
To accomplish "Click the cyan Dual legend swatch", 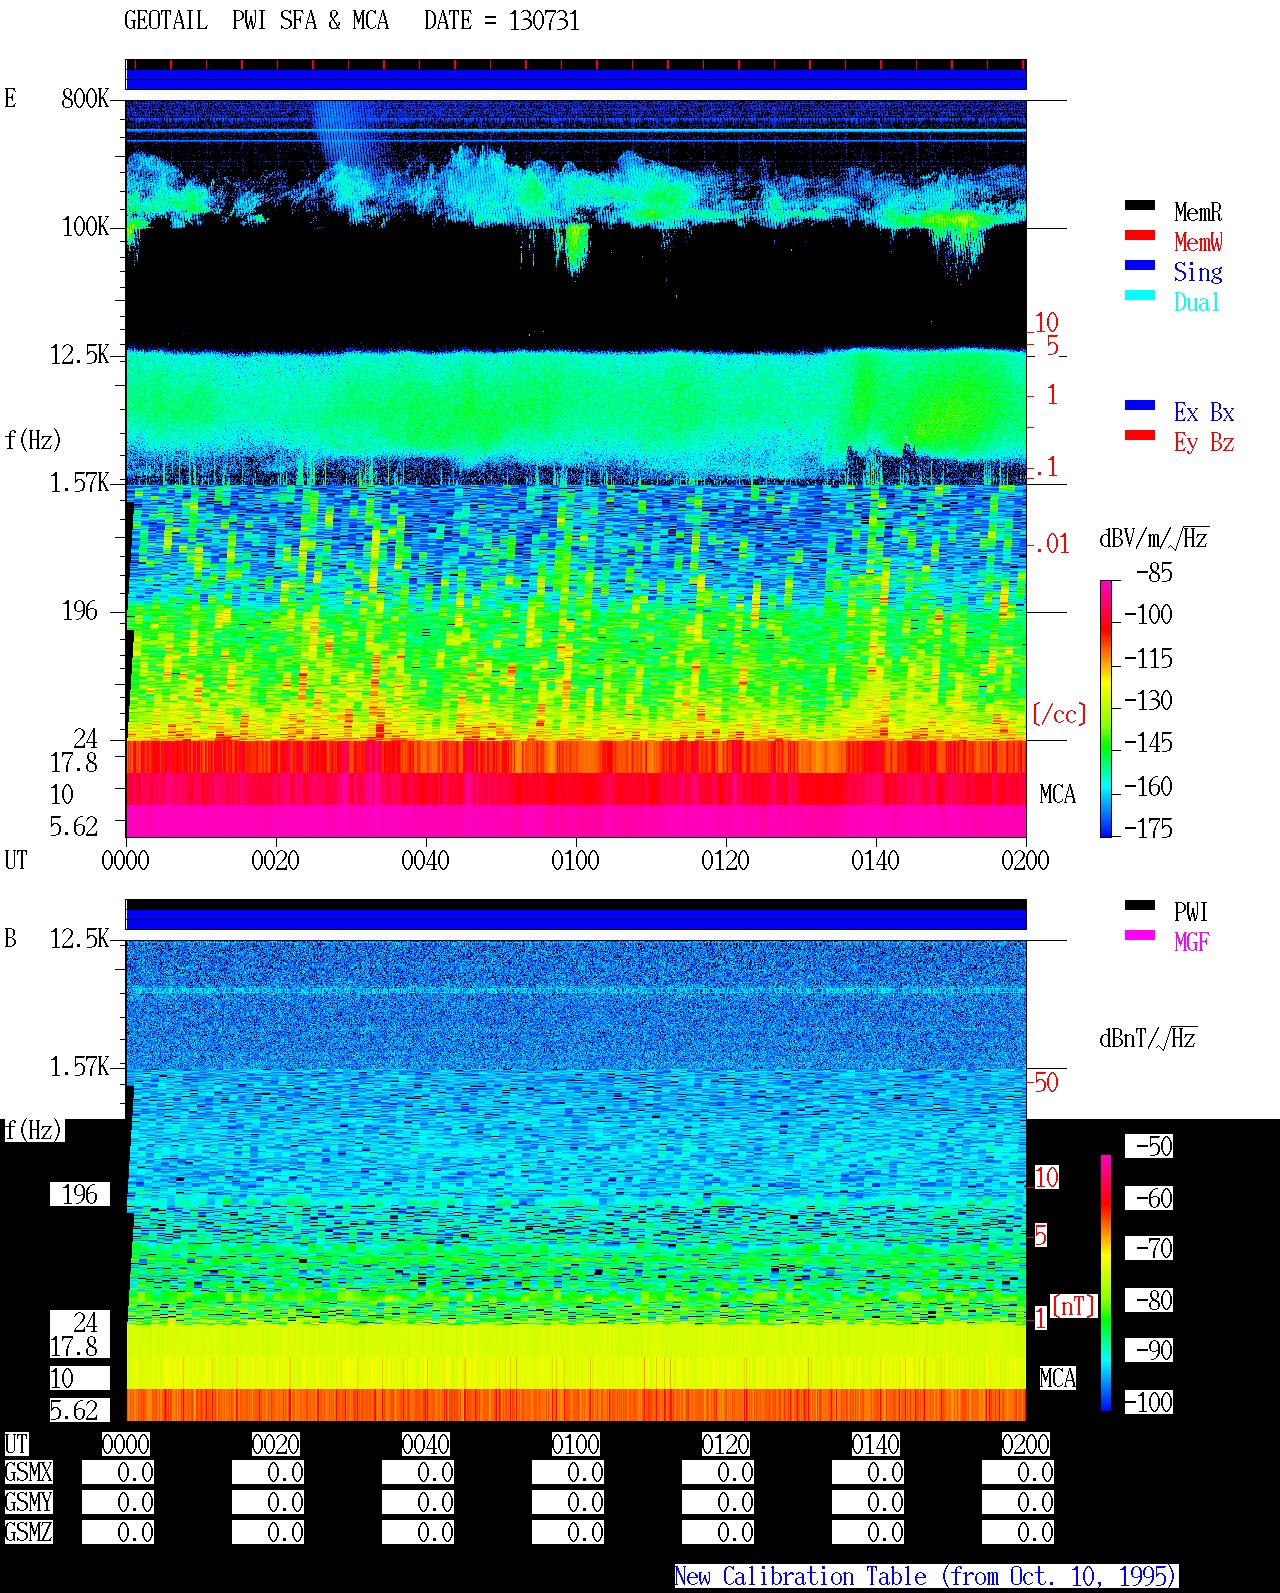I will point(1140,296).
